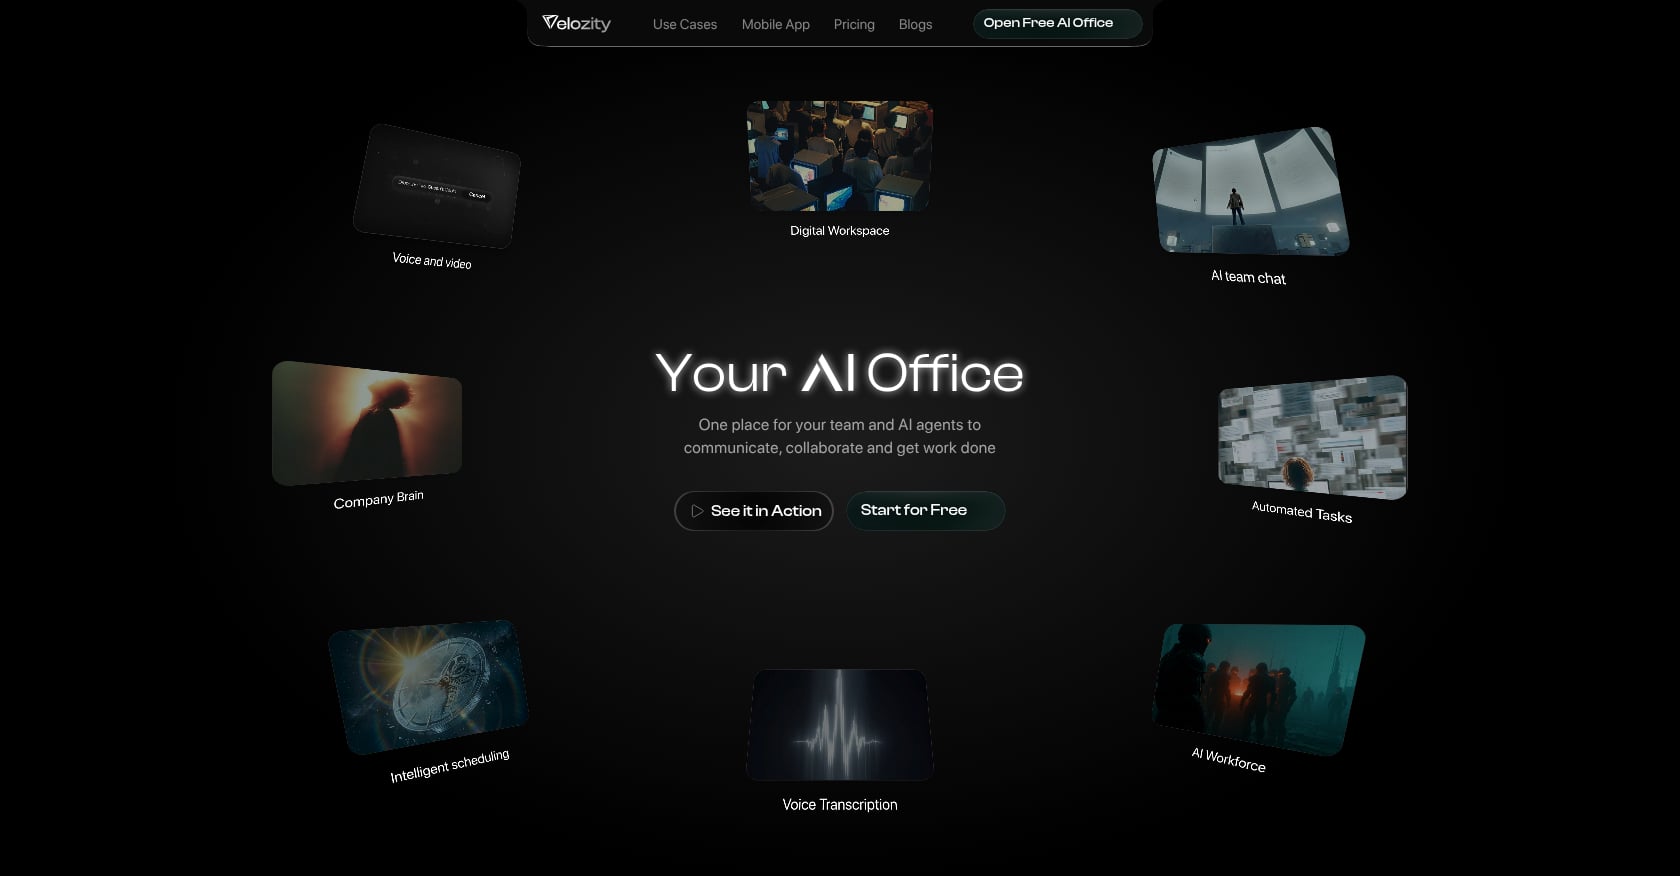The height and width of the screenshot is (876, 1680).
Task: Click the Velozity logo
Action: (x=576, y=23)
